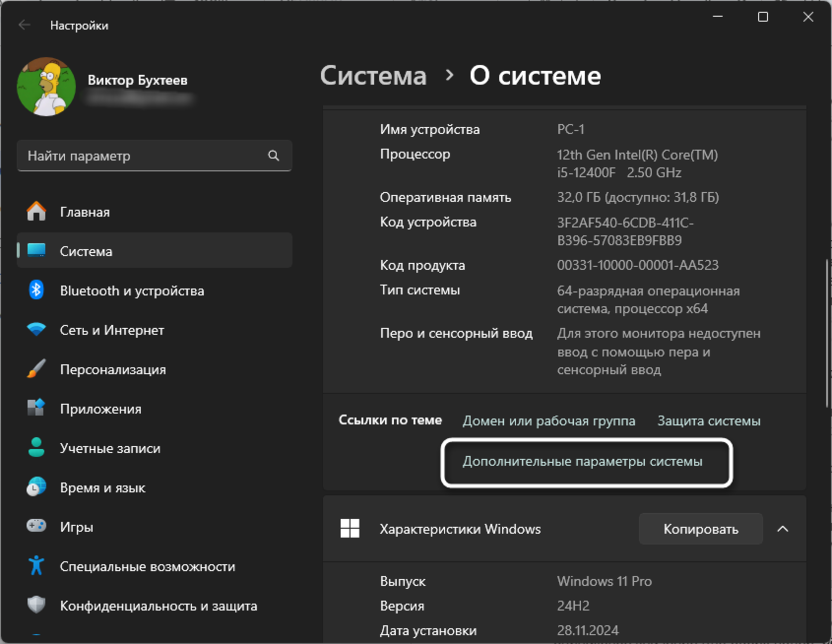This screenshot has width=832, height=644.
Task: Click the Gaming controller icon
Action: click(x=36, y=527)
